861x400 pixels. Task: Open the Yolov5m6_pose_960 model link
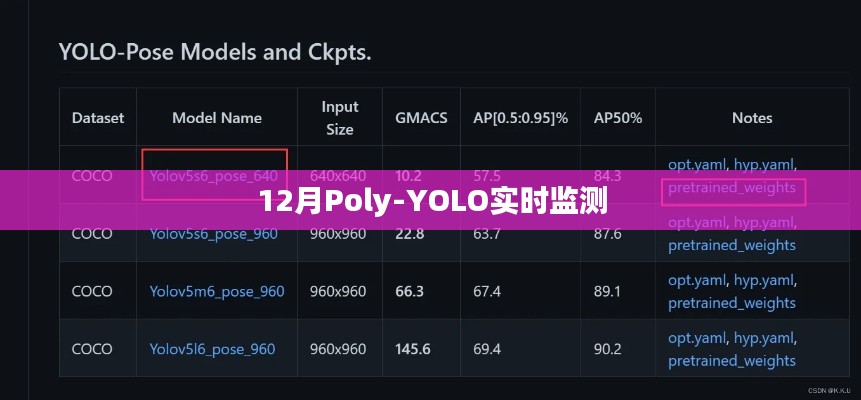[216, 291]
